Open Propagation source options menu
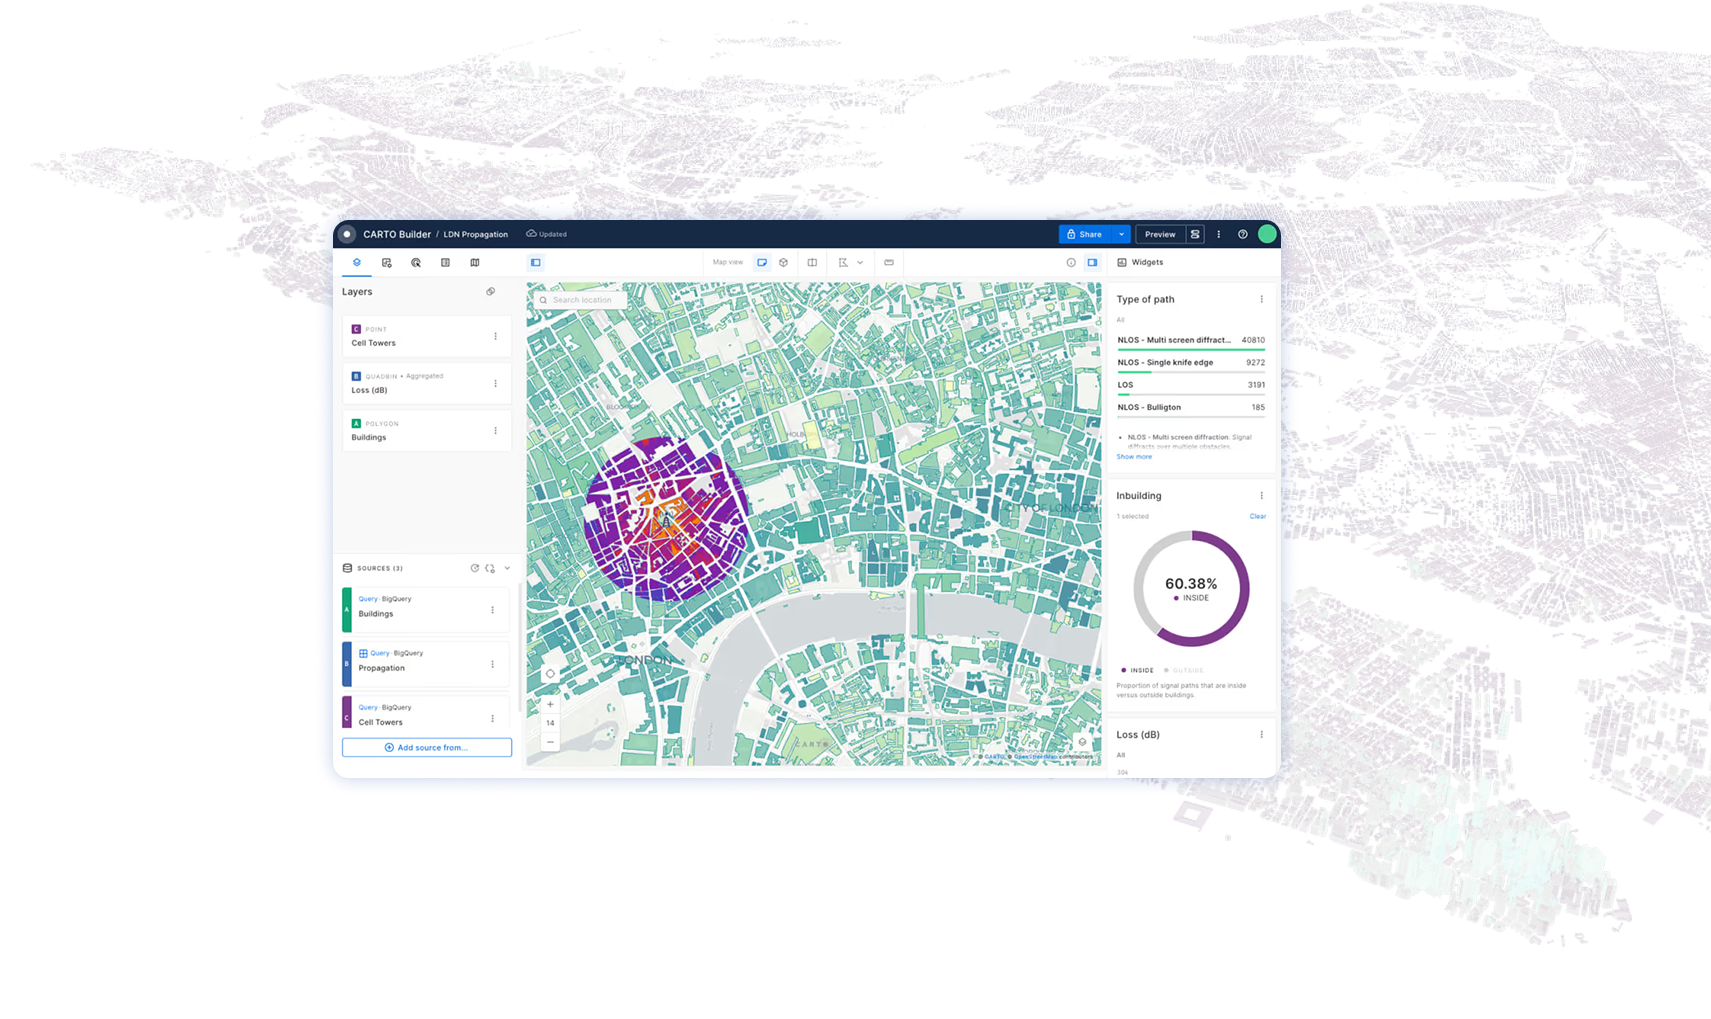The height and width of the screenshot is (1019, 1711). coord(492,664)
